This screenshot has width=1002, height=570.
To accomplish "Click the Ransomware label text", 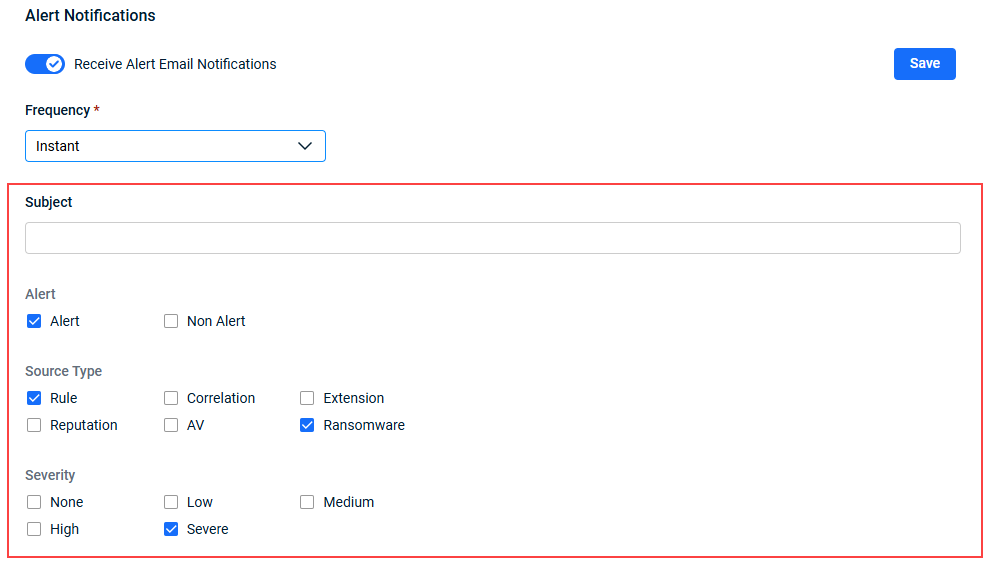I will [x=364, y=425].
